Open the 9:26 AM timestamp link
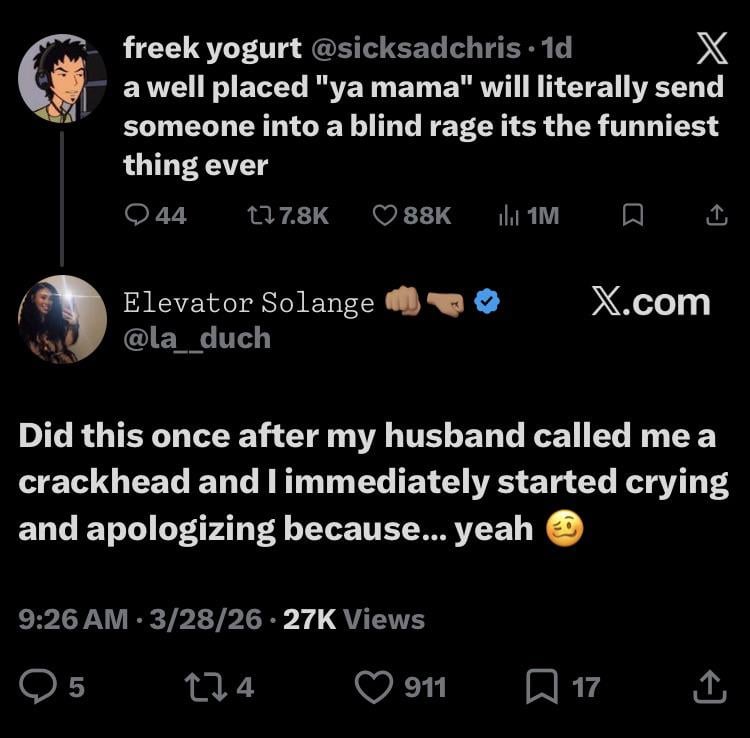 click(73, 620)
